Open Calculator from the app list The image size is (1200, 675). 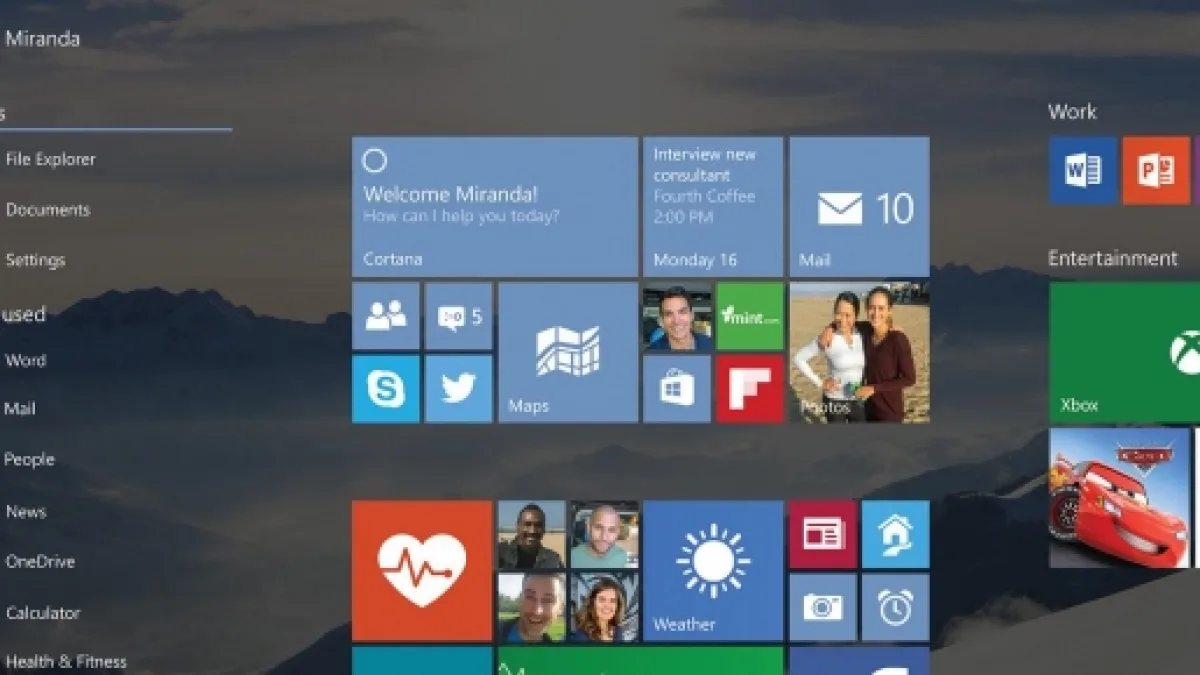pos(42,613)
